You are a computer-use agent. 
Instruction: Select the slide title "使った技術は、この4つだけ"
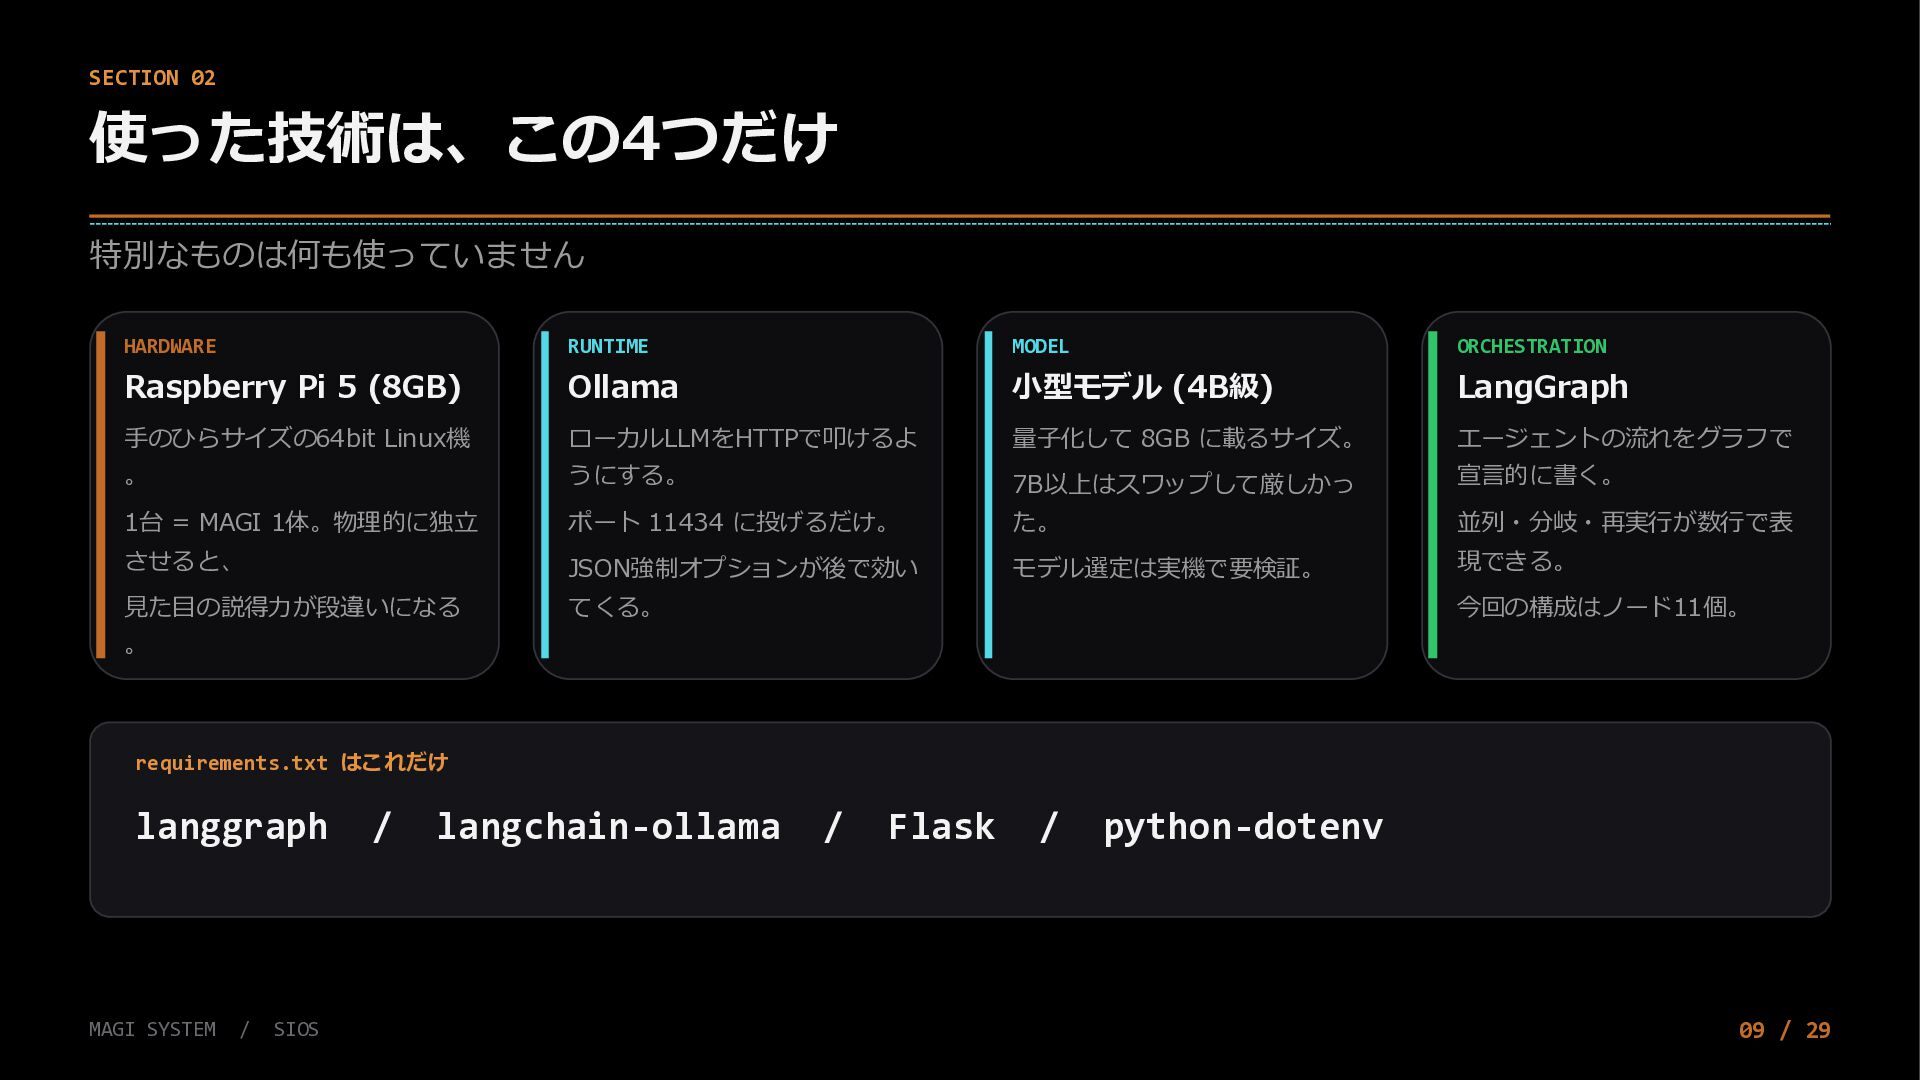tap(463, 137)
